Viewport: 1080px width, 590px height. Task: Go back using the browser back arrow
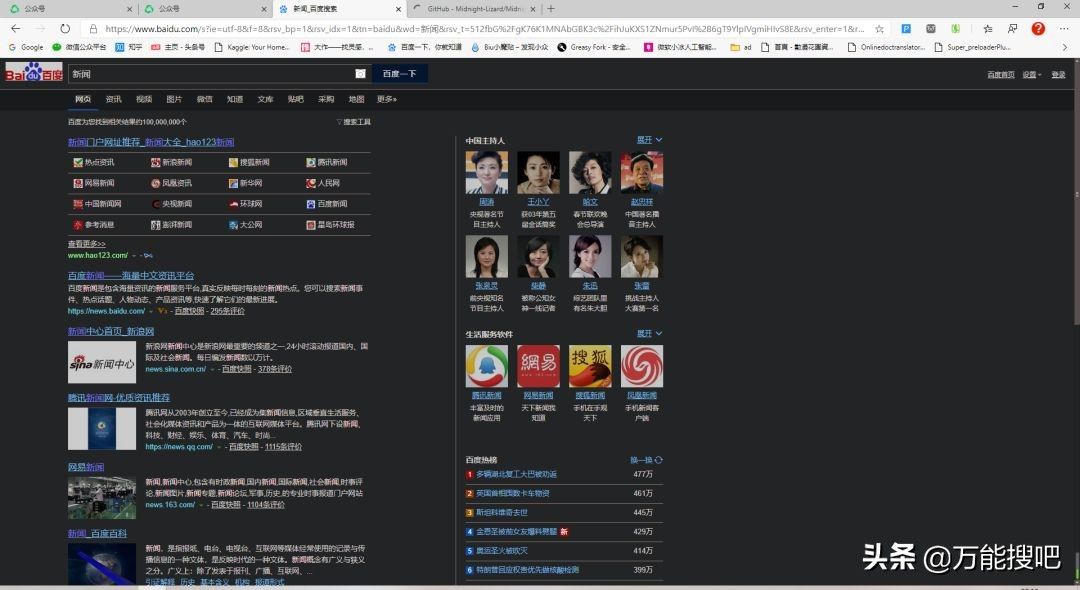pyautogui.click(x=16, y=29)
